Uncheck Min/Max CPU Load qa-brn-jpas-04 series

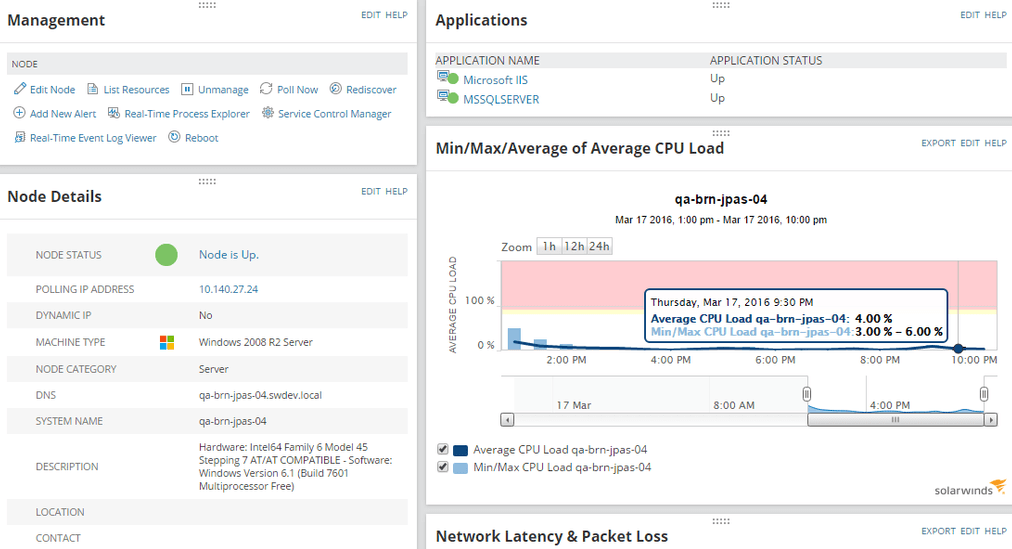point(443,466)
